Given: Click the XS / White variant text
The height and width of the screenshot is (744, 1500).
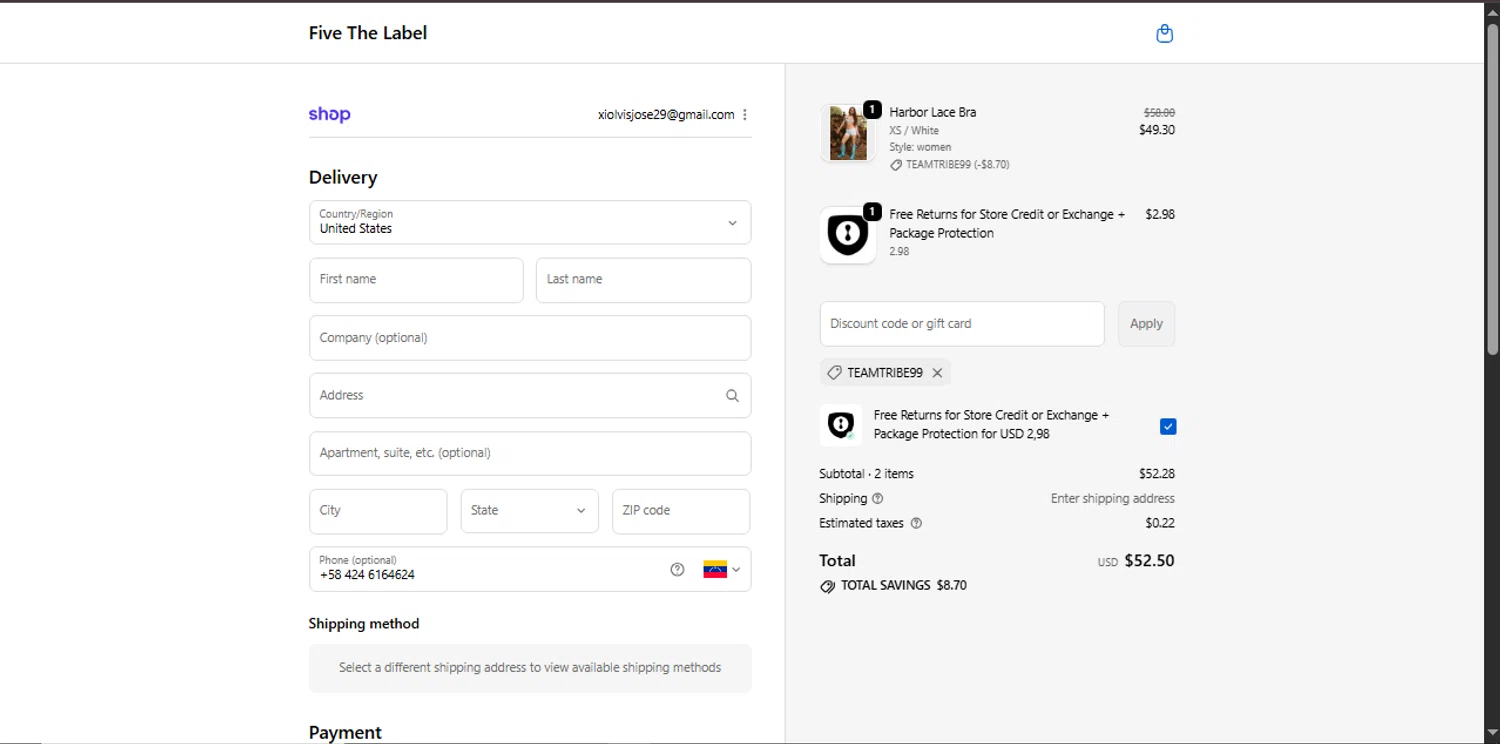Looking at the screenshot, I should (x=914, y=130).
